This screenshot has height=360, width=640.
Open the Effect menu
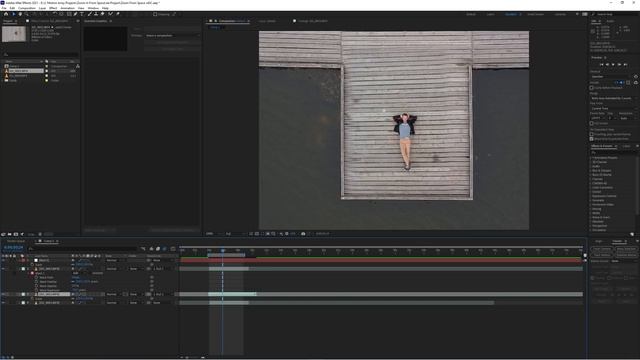[53, 8]
